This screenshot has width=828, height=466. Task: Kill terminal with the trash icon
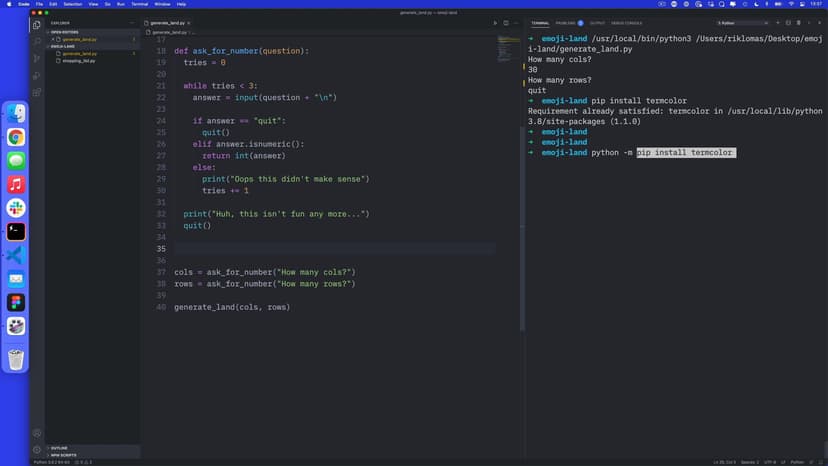pos(799,22)
